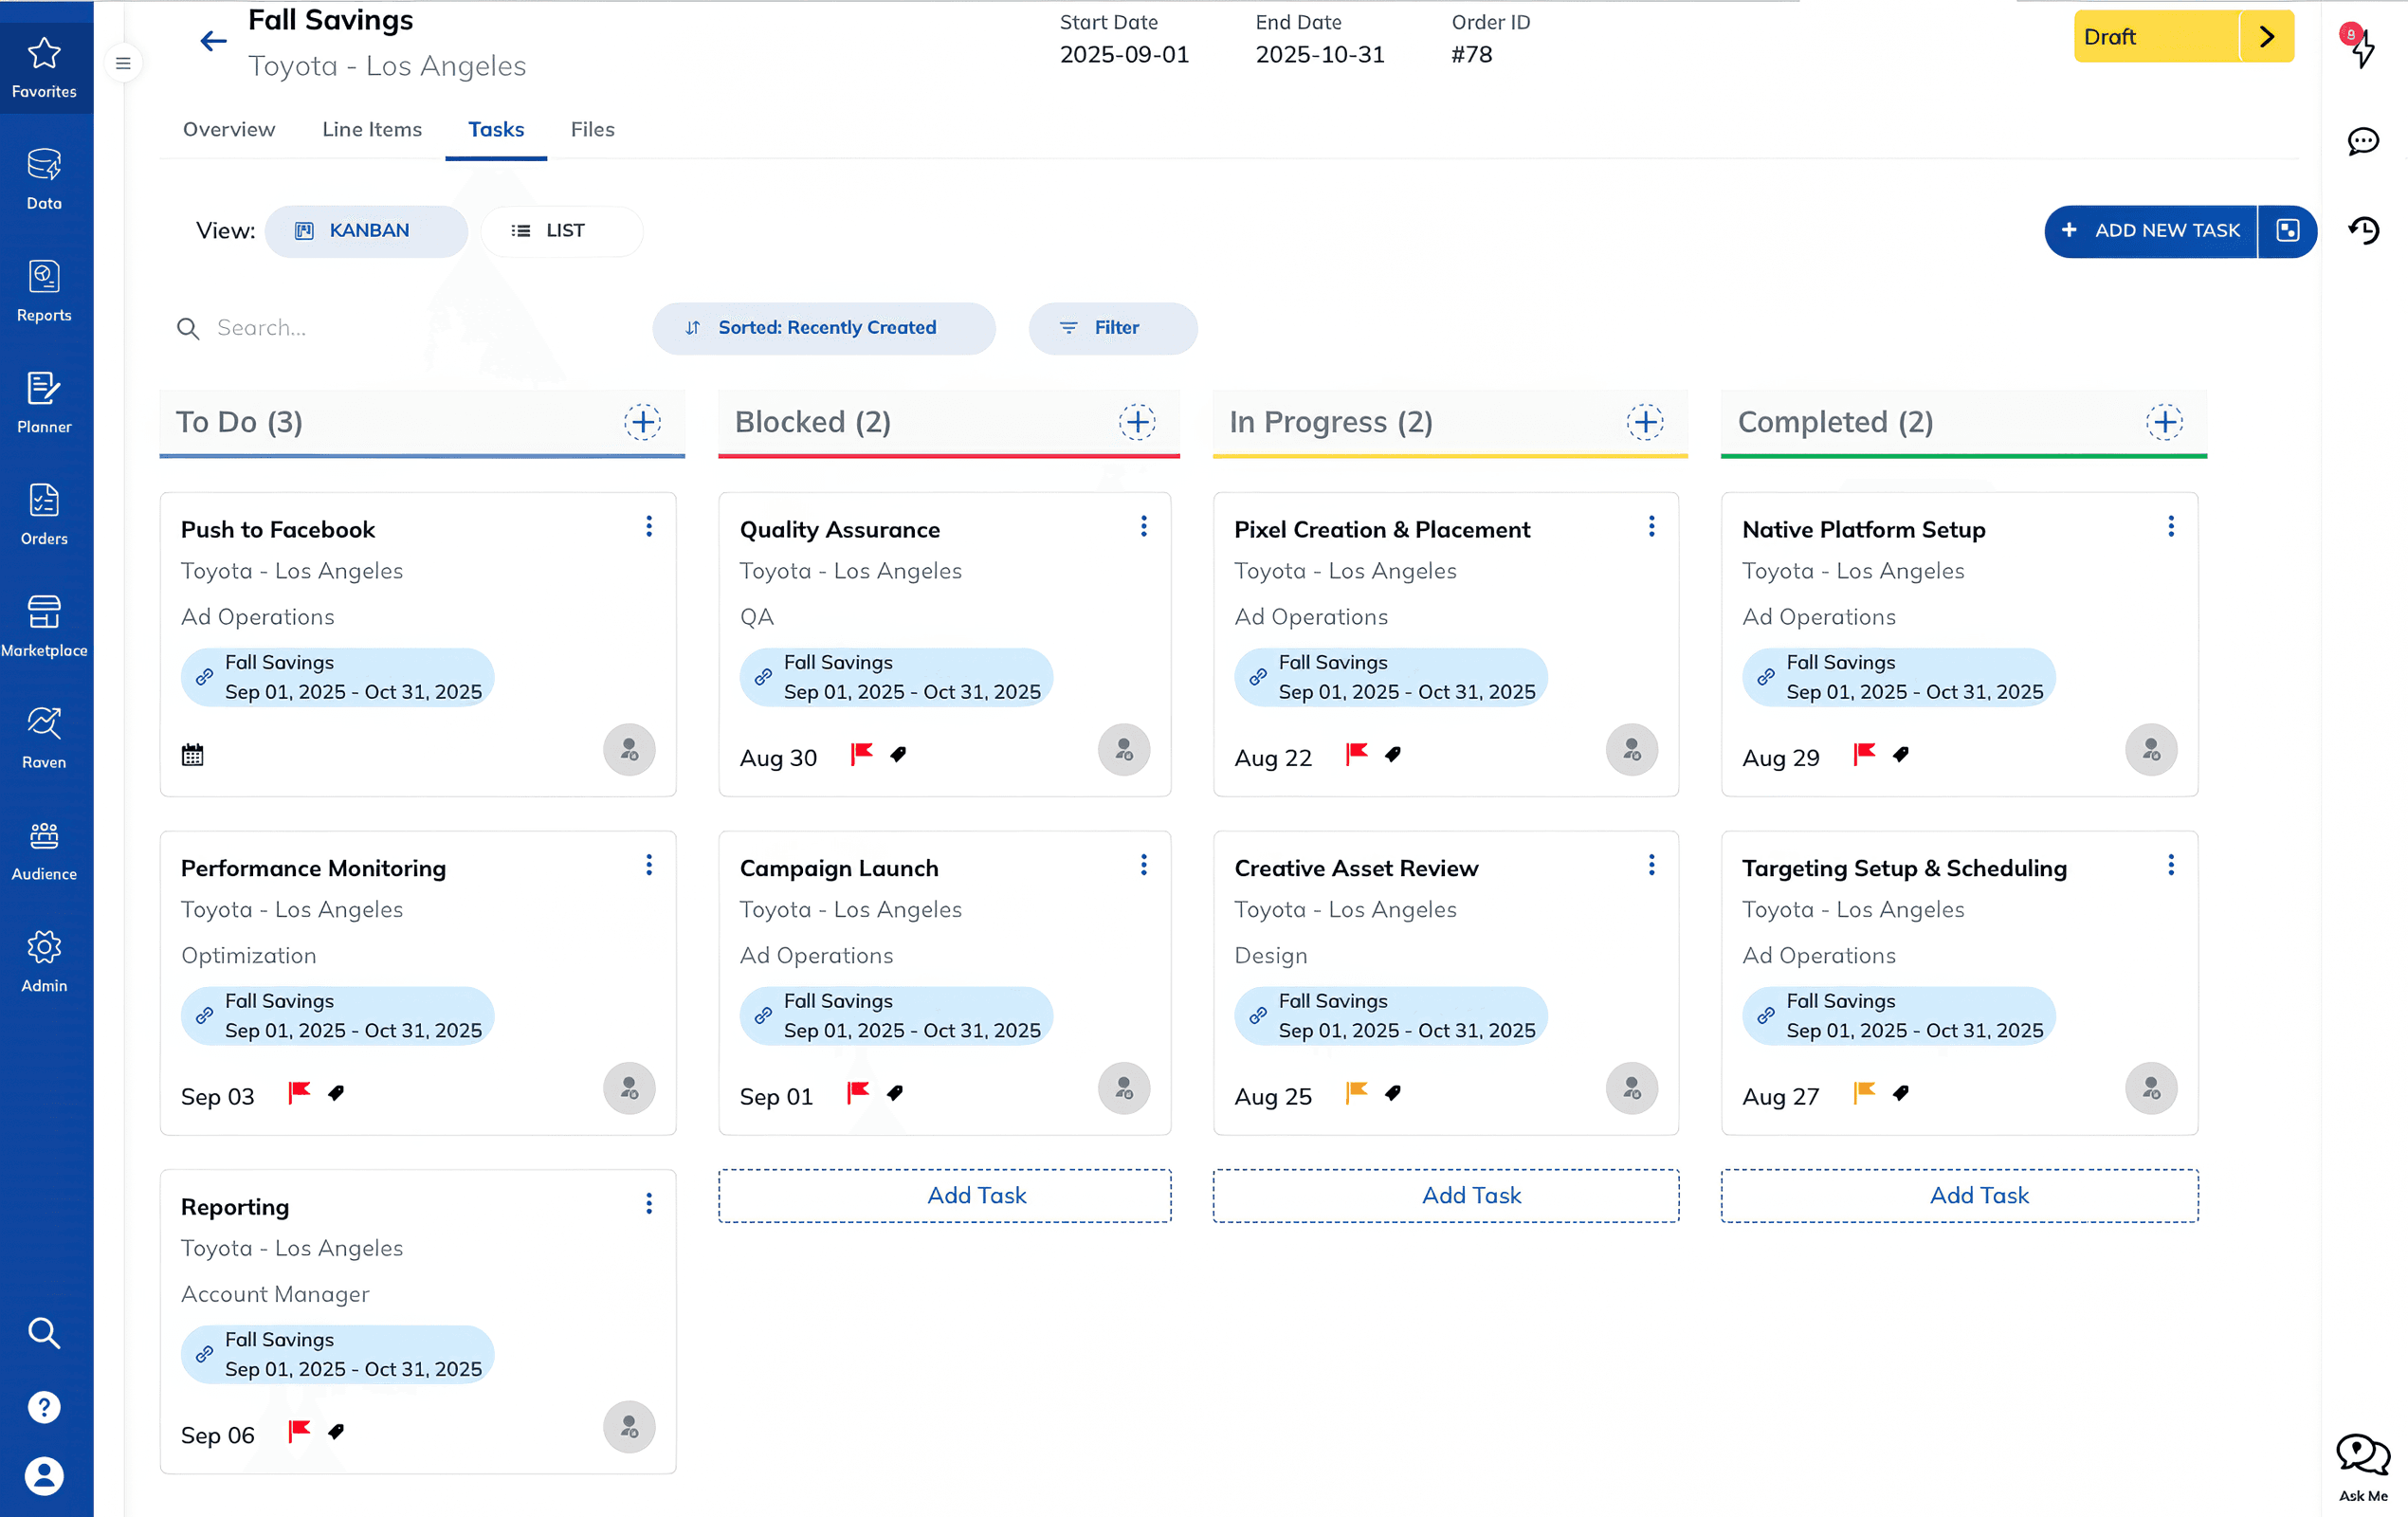The image size is (2408, 1517).
Task: Open the Raven sidebar item
Action: 44,739
